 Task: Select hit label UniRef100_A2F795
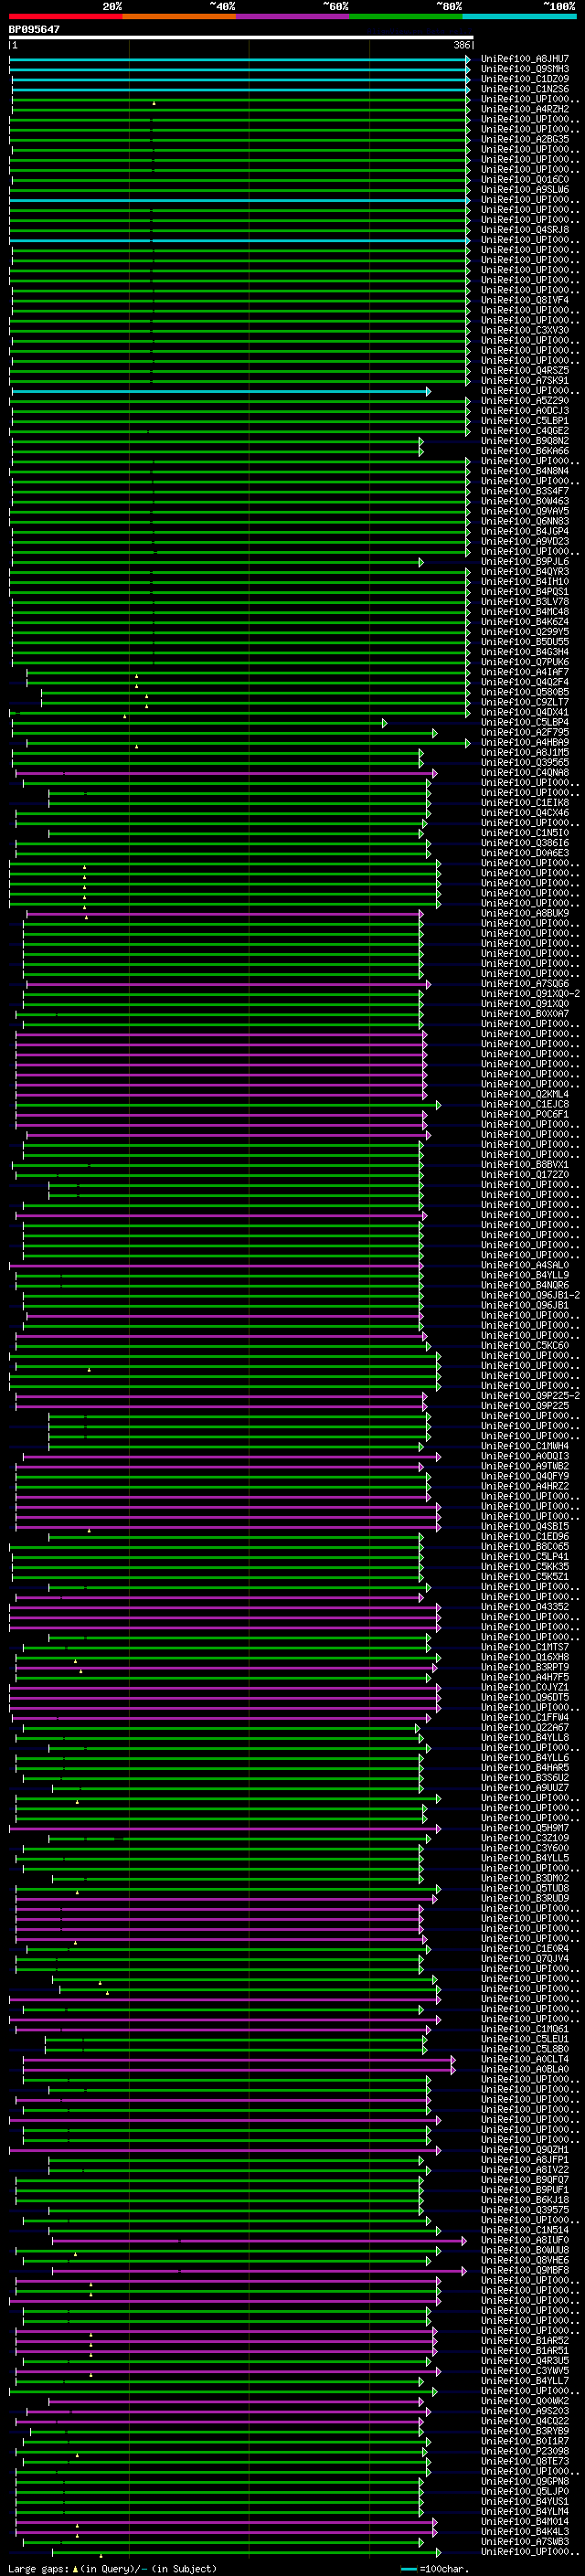click(x=525, y=732)
